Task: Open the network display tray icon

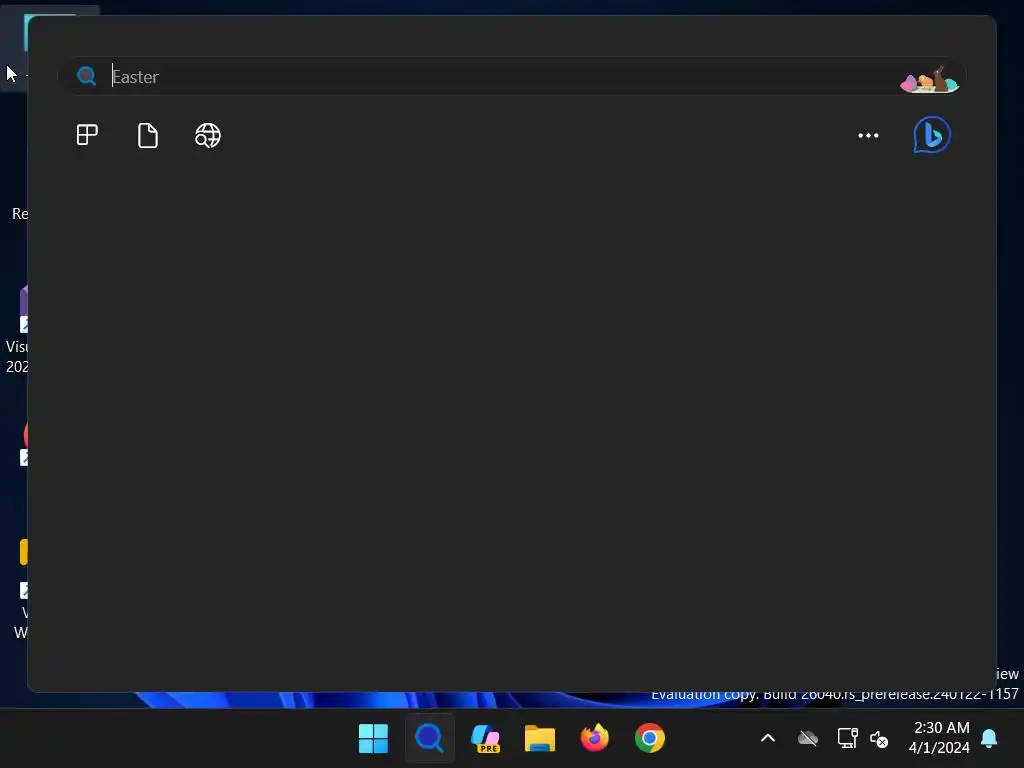Action: click(848, 738)
